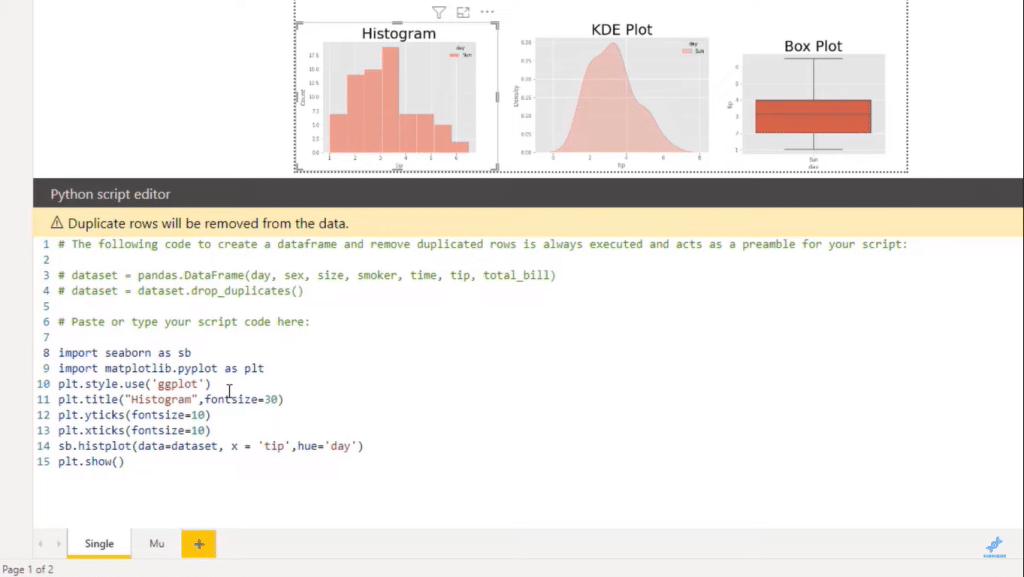The width and height of the screenshot is (1024, 577).
Task: Click the duplicate rows warning icon
Action: click(57, 223)
